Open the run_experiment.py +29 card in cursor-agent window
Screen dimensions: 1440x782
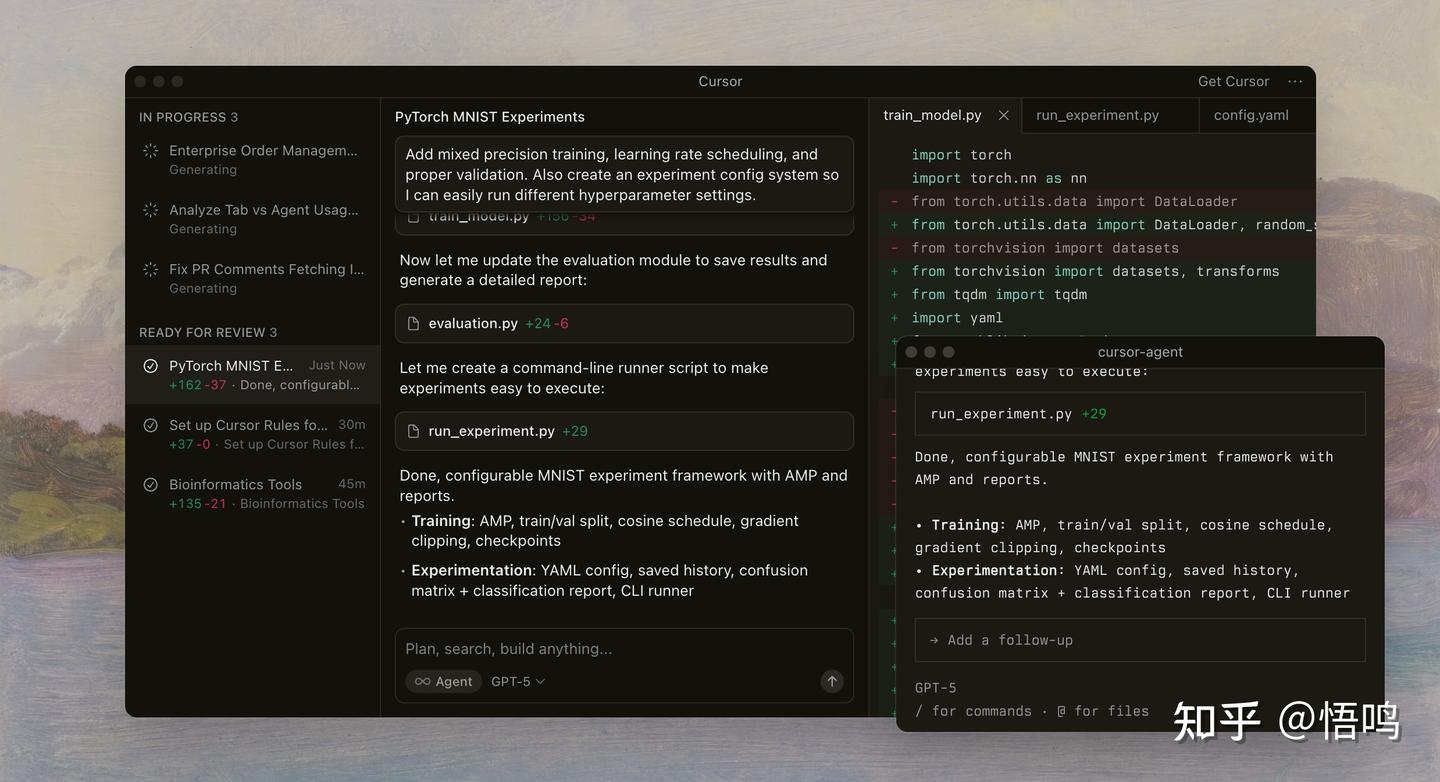[x=1140, y=413]
